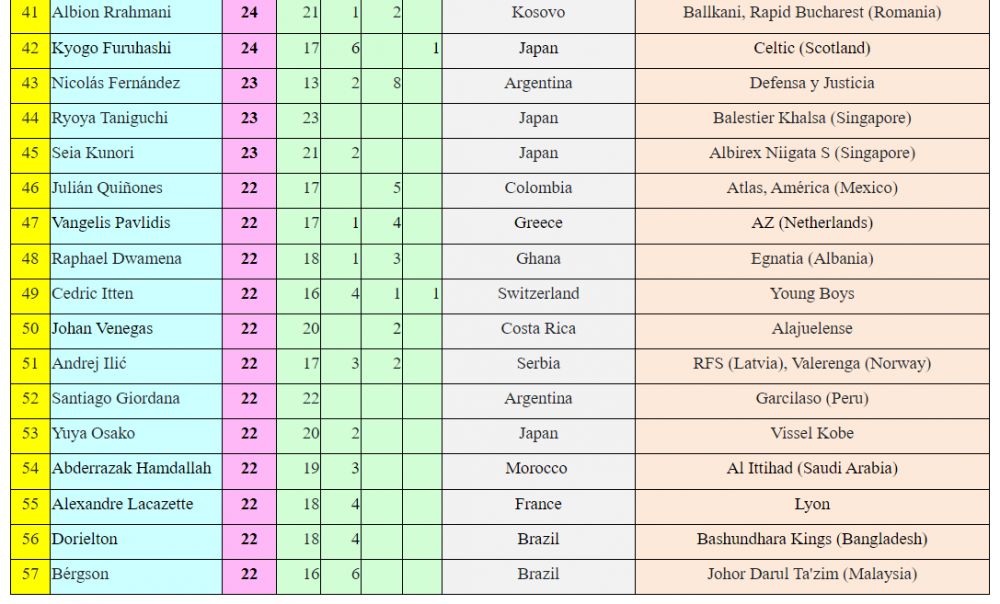Click Greece country cell
Viewport: 1000px width, 604px height.
[x=538, y=223]
